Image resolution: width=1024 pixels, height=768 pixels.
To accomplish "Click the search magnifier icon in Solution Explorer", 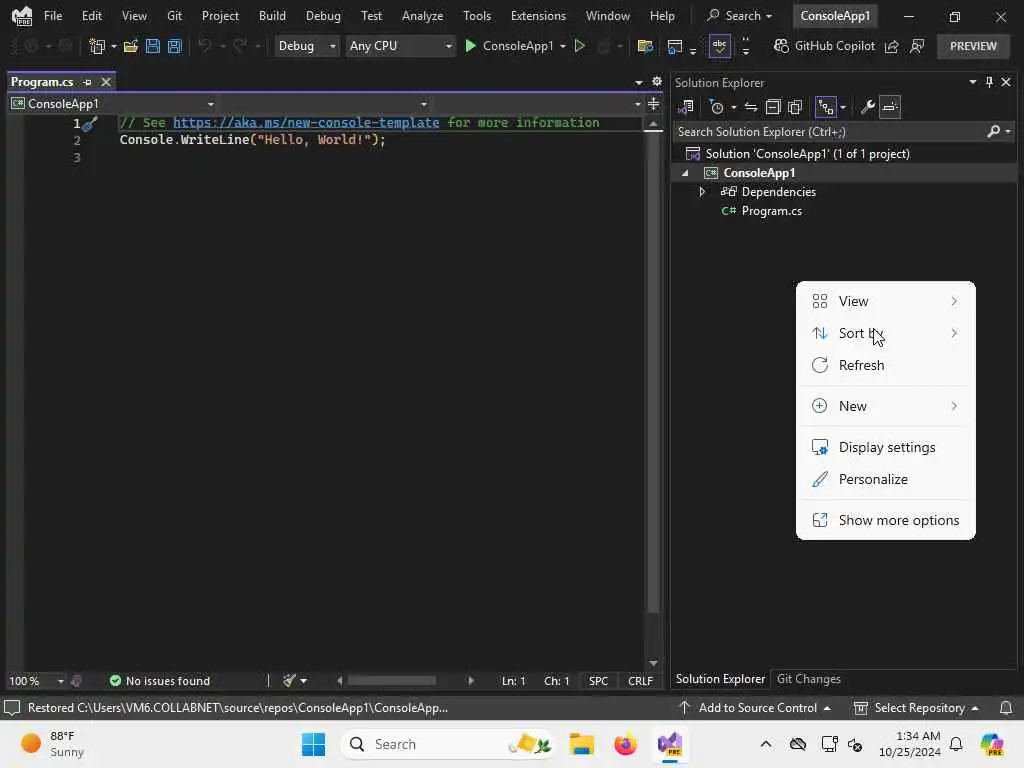I will 993,132.
